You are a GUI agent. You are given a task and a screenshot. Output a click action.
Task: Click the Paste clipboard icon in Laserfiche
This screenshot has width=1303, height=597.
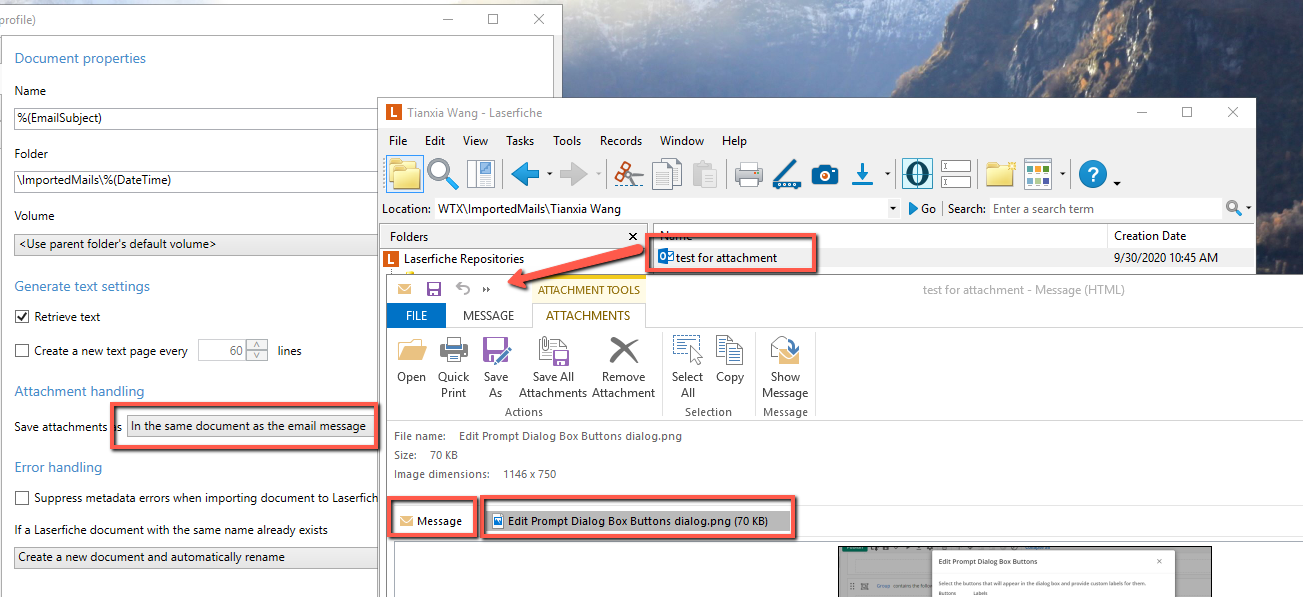click(x=703, y=173)
